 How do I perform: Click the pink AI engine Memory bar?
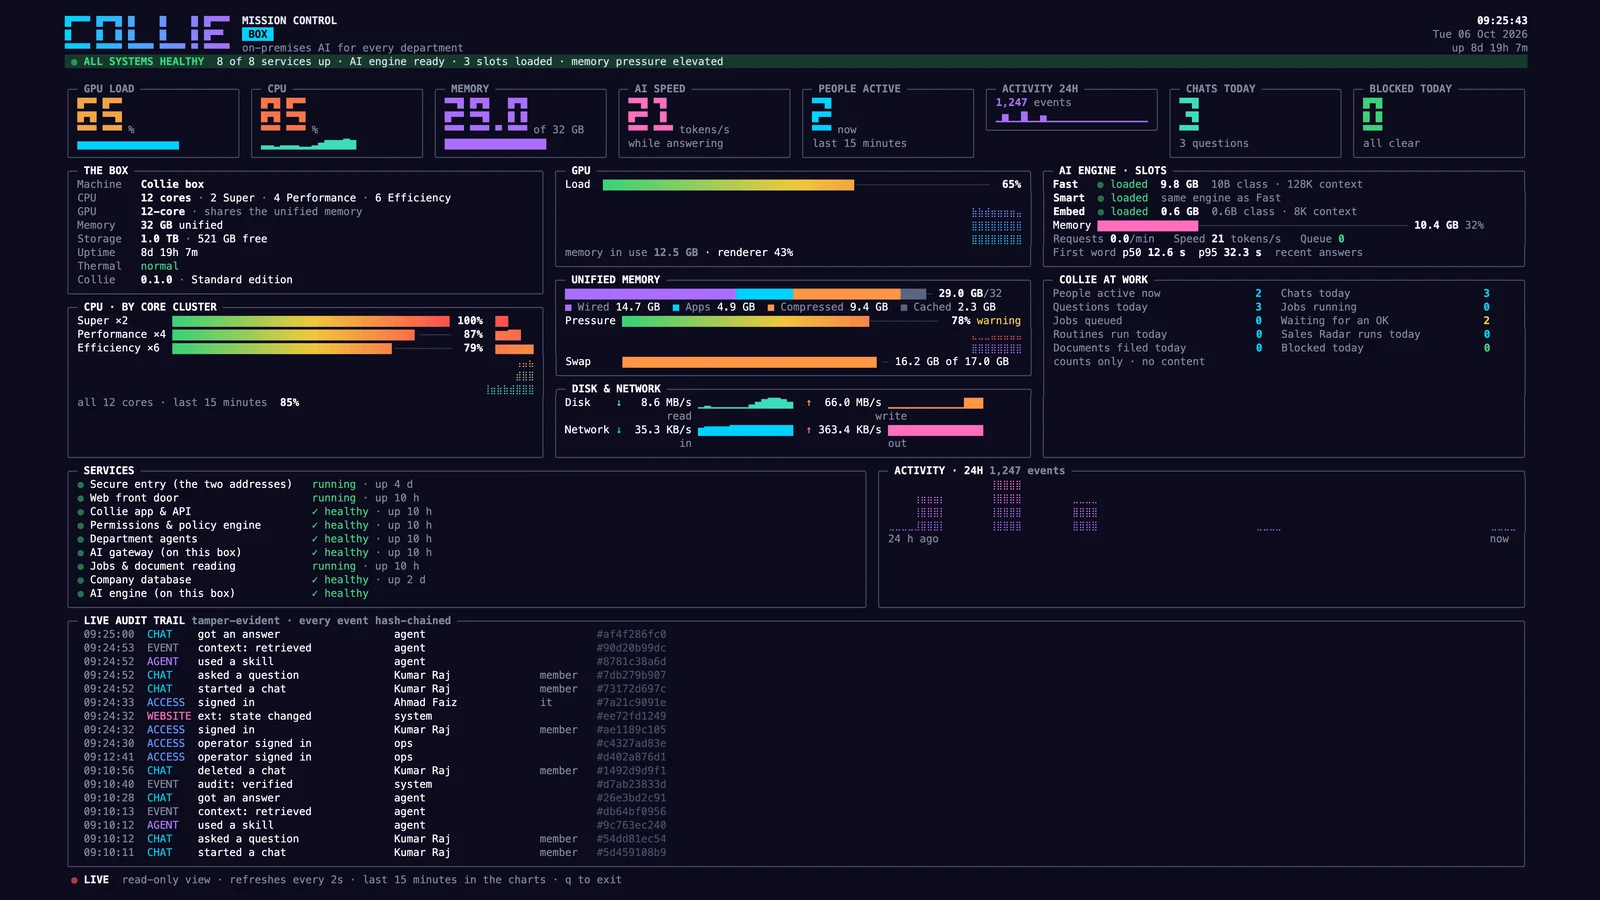[x=1147, y=226]
